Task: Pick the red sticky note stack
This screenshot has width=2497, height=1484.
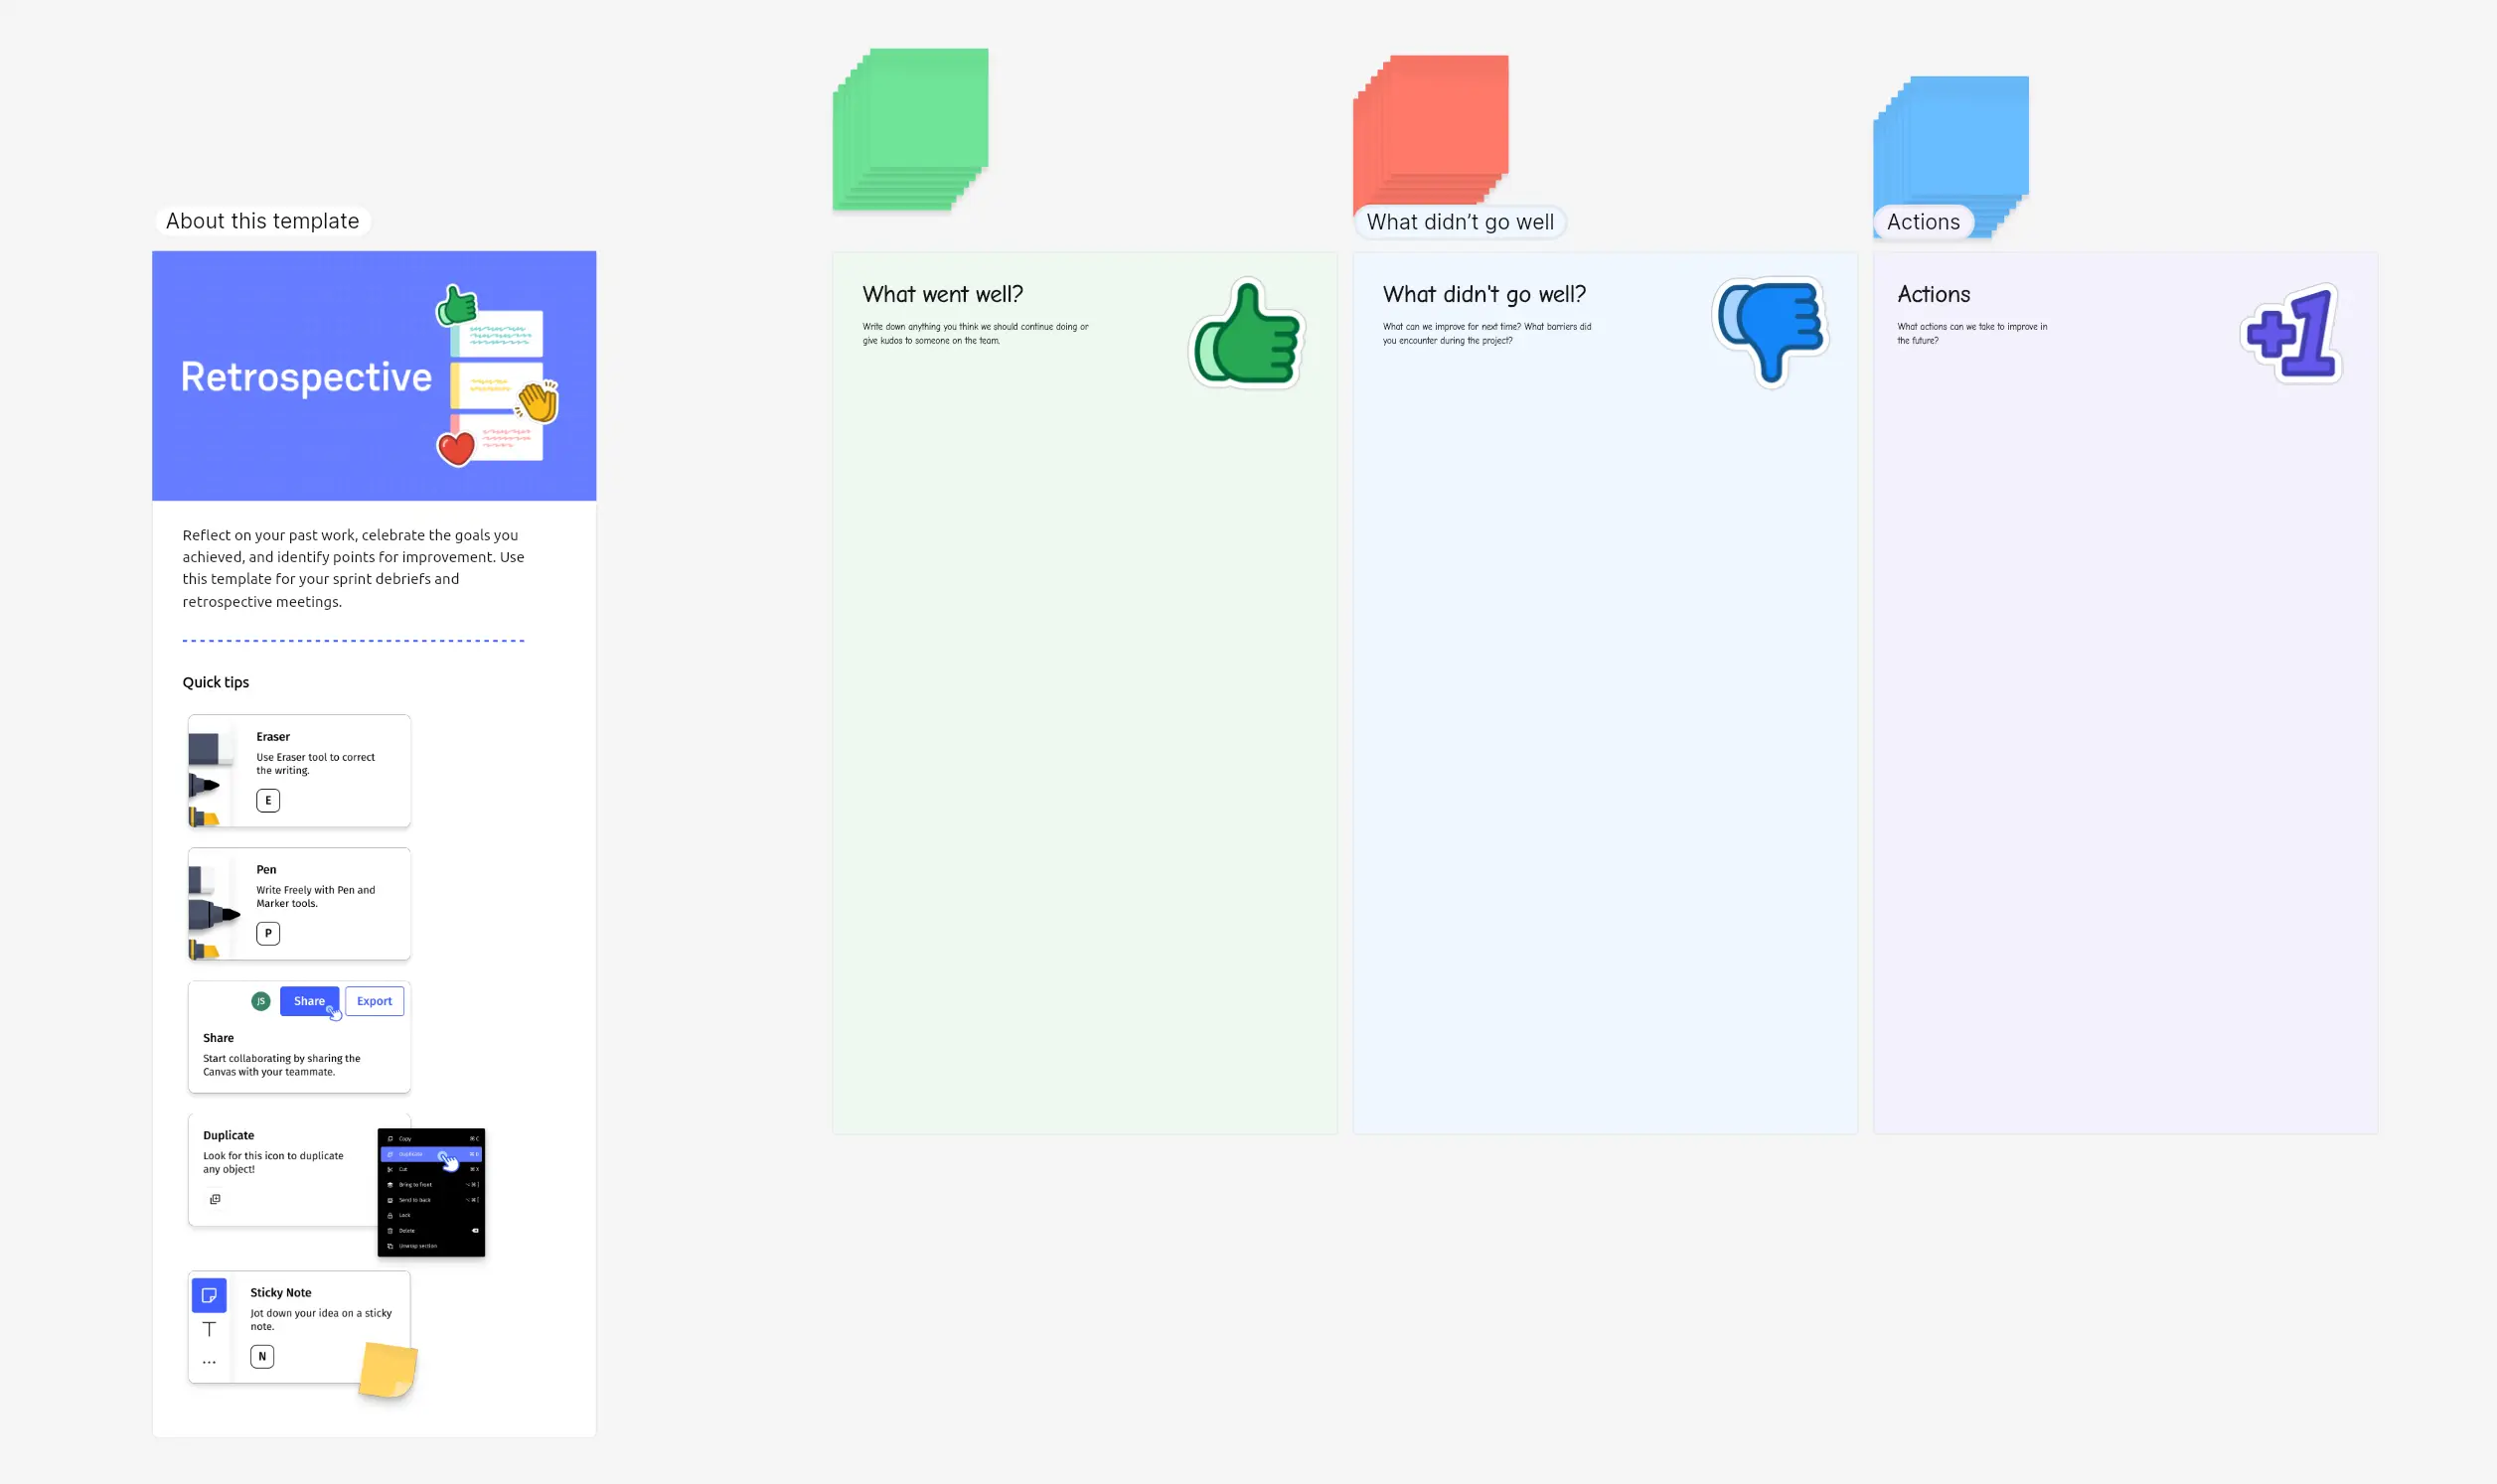Action: (x=1430, y=130)
